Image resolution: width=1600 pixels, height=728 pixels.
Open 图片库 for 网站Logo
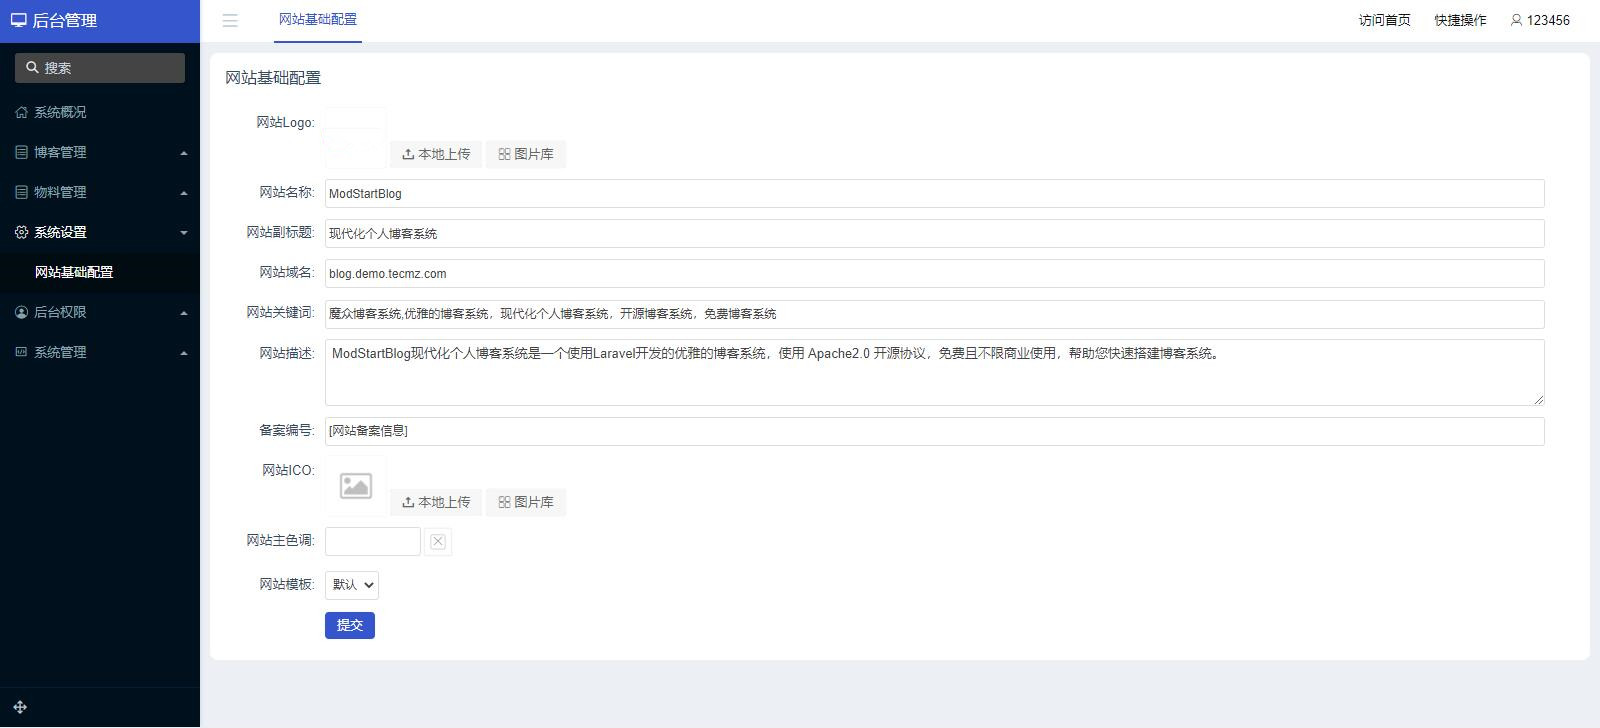pos(526,154)
